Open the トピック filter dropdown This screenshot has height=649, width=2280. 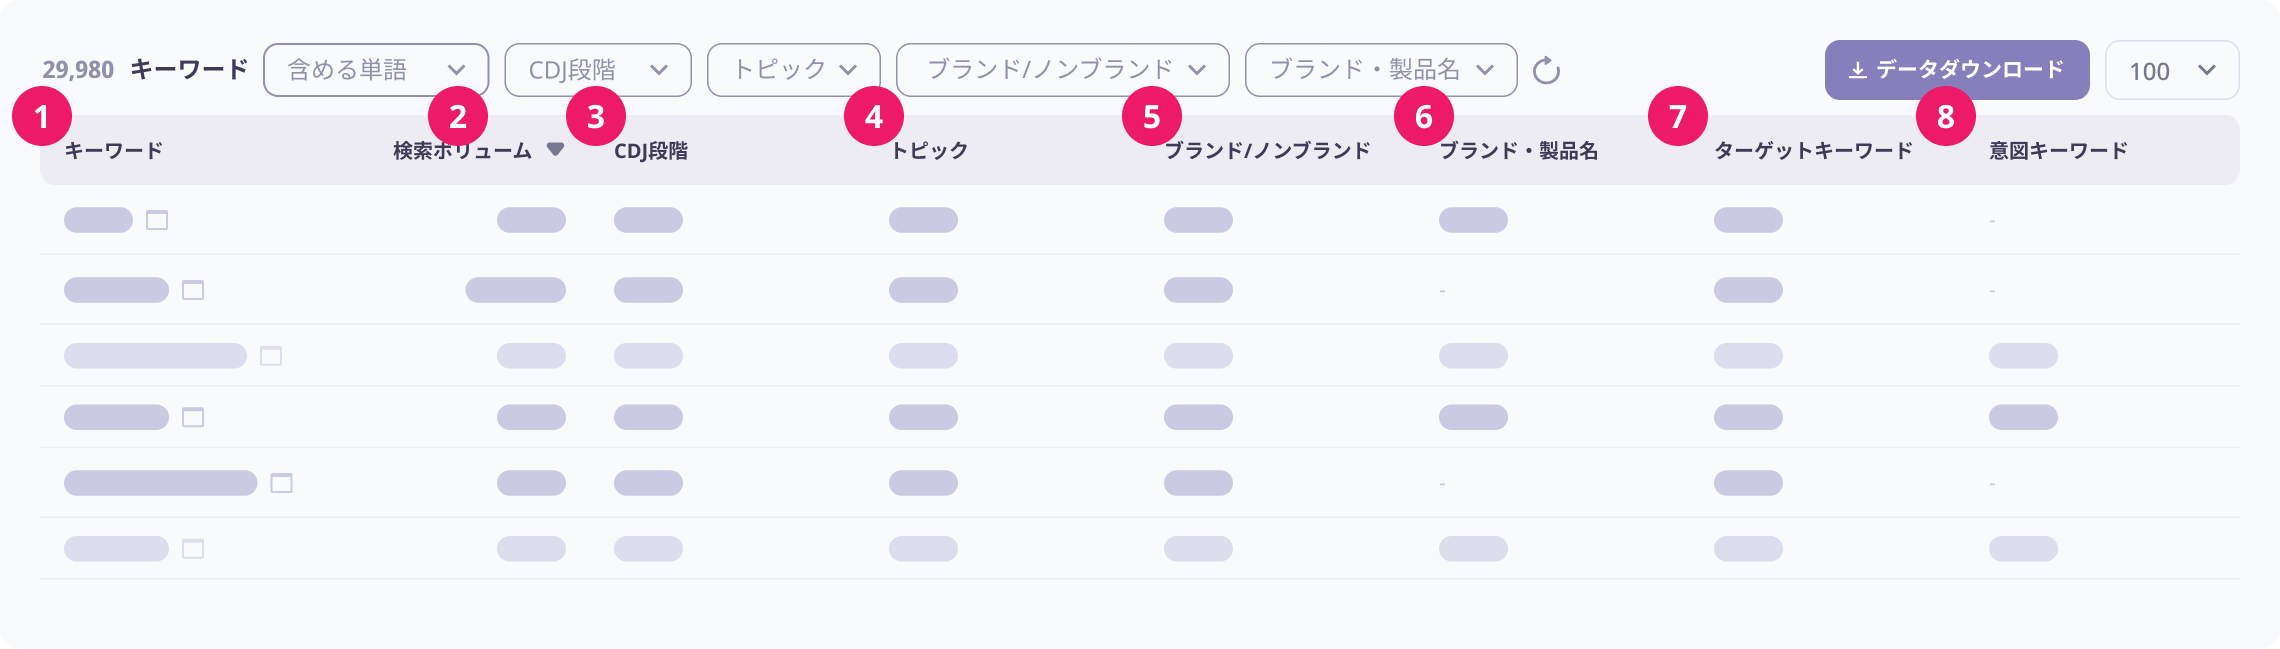pyautogui.click(x=793, y=70)
